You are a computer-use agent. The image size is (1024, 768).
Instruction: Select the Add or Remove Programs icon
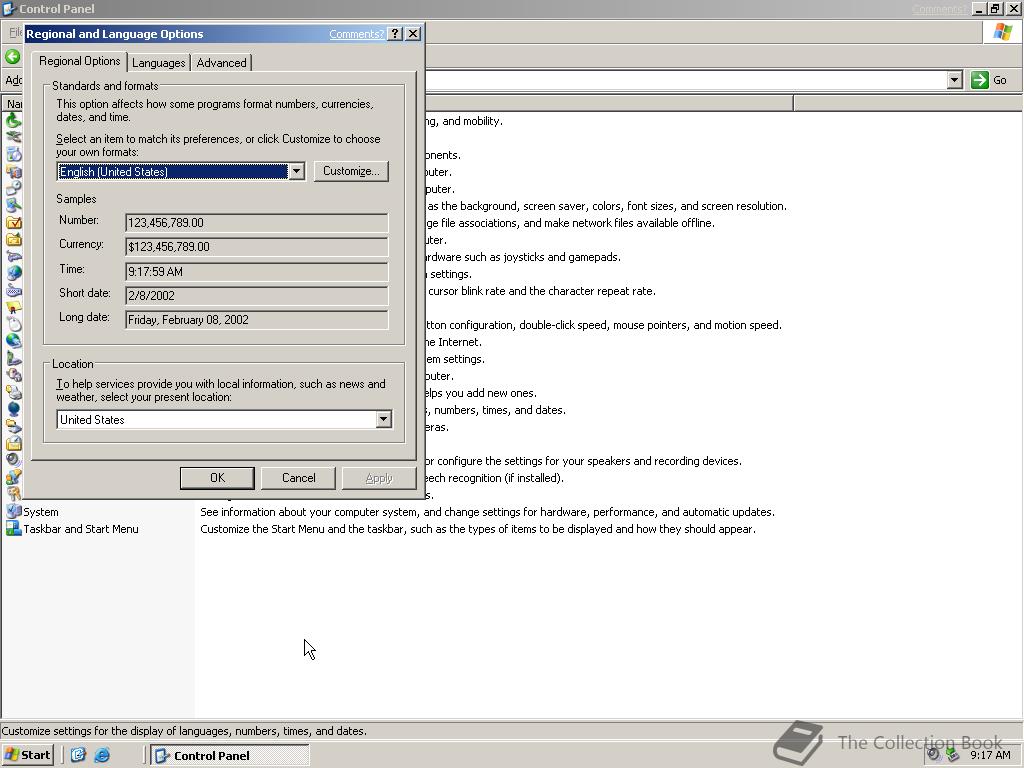(x=13, y=154)
